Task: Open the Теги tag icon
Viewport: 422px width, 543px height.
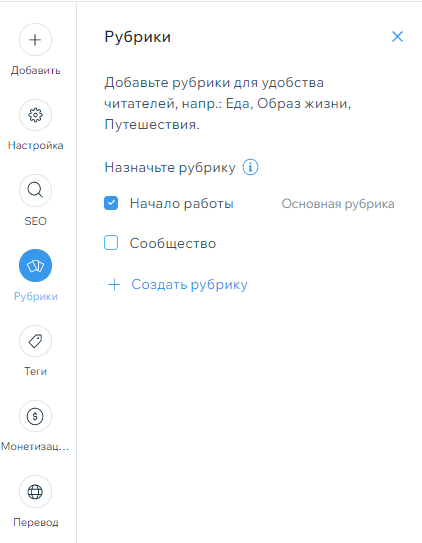Action: point(35,341)
